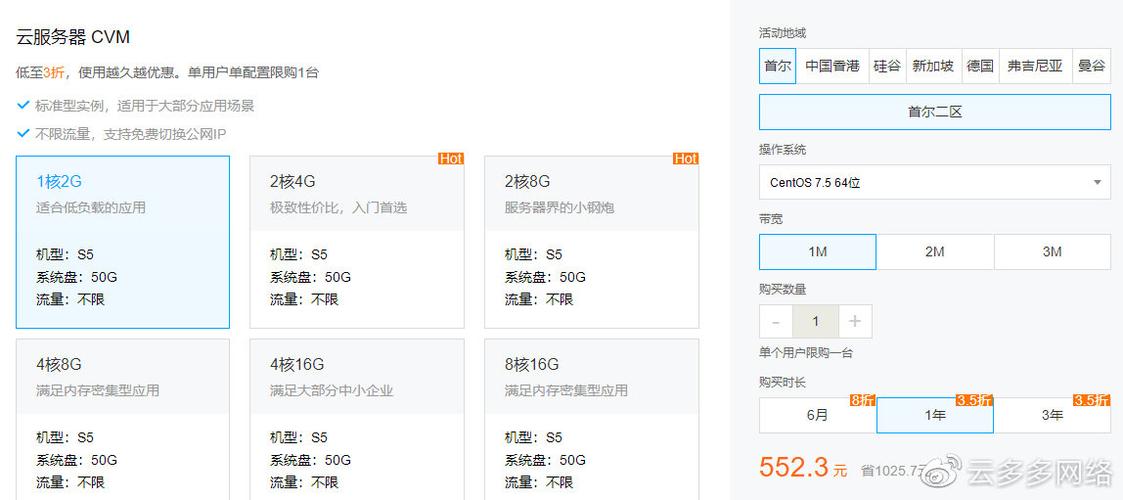This screenshot has width=1123, height=500.
Task: Select the 中国香港 region option
Action: coord(832,66)
